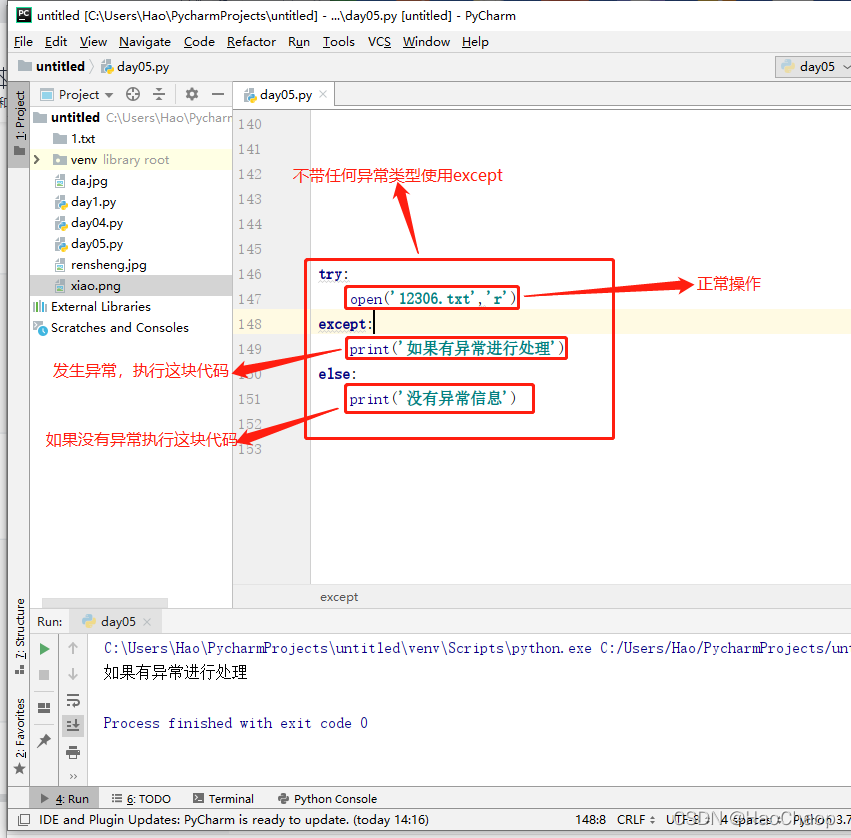The image size is (851, 838).
Task: Pin the Run tool window
Action: coord(42,740)
